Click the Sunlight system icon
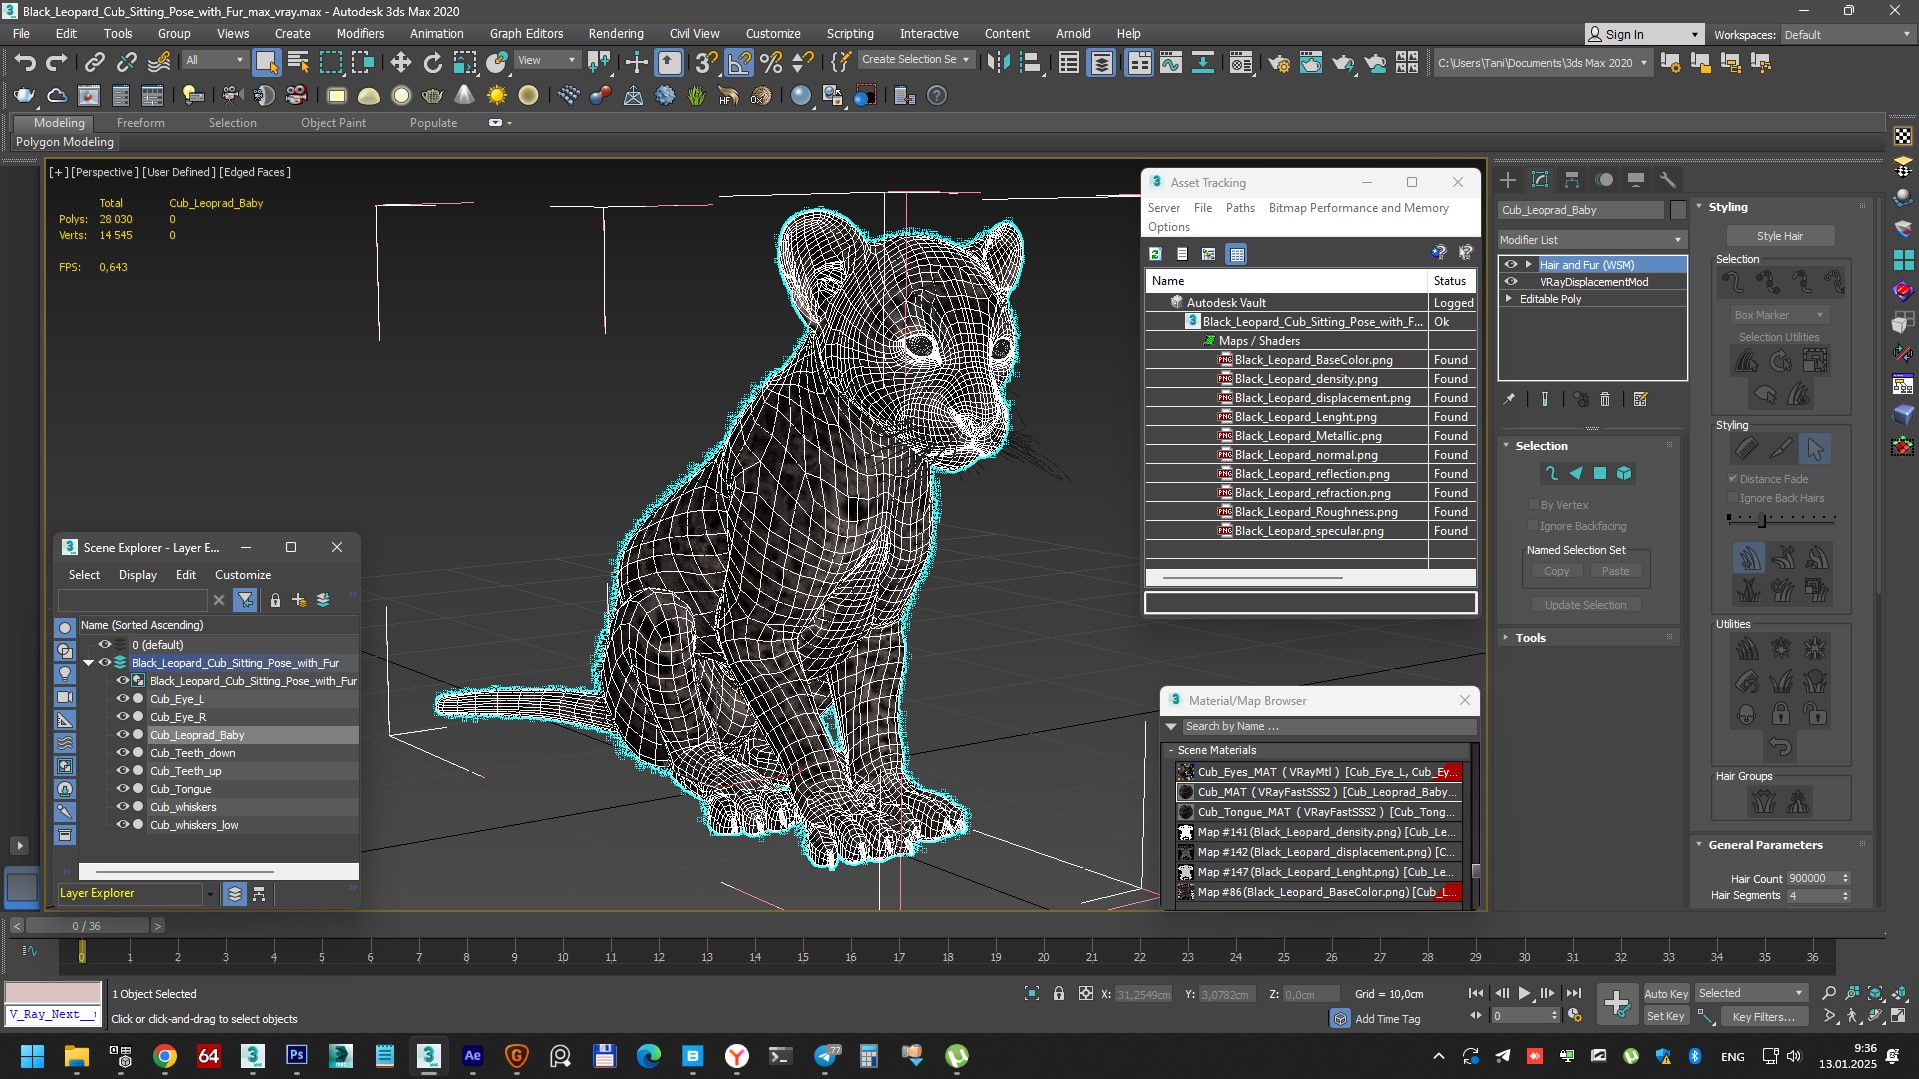 coord(496,96)
